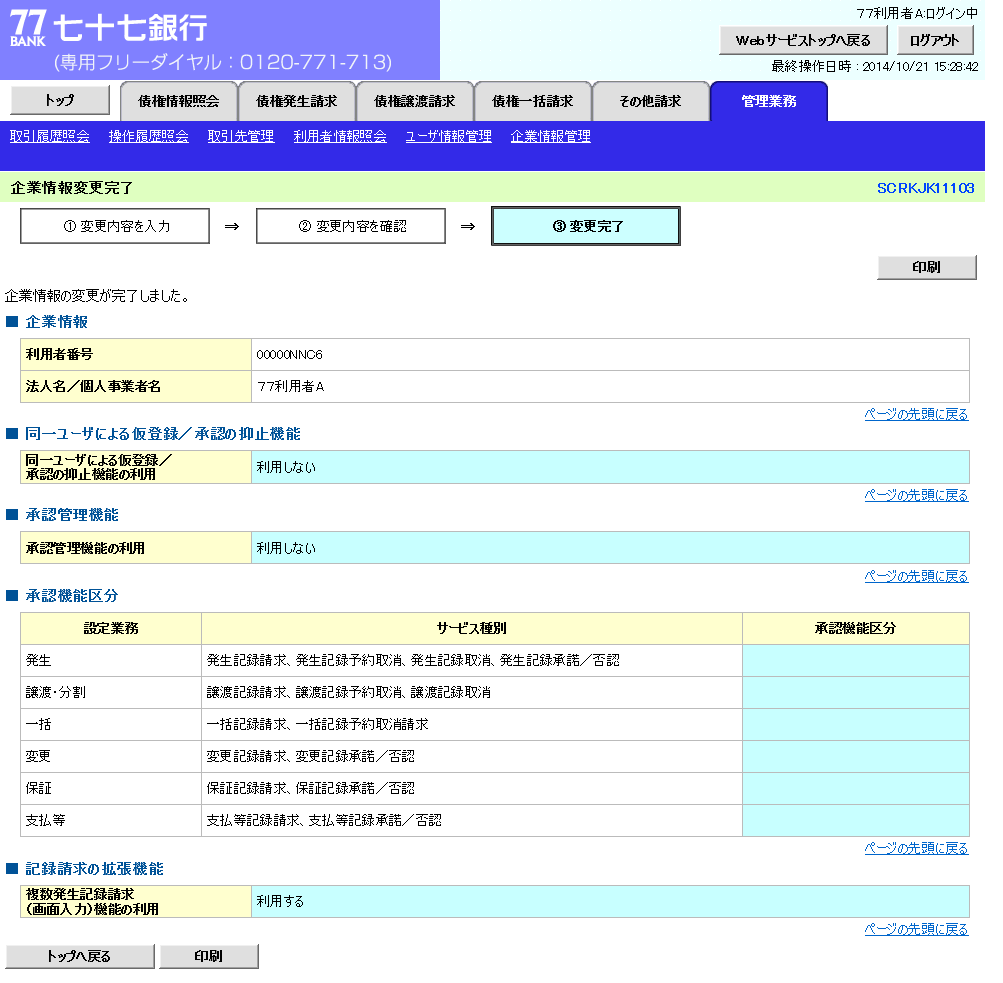Click the 設定業務 column header
This screenshot has height=983, width=1003.
coord(111,629)
